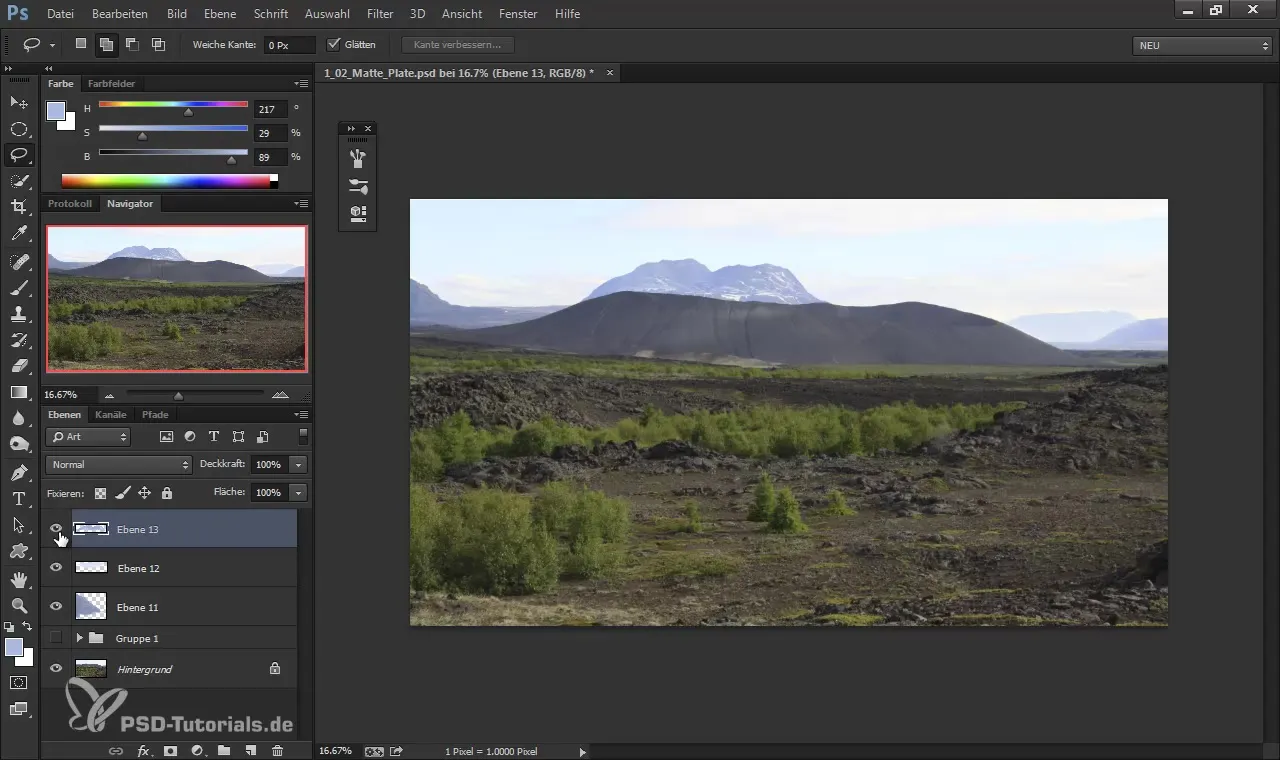Click the link layers icon
This screenshot has height=760, width=1280.
[x=115, y=750]
